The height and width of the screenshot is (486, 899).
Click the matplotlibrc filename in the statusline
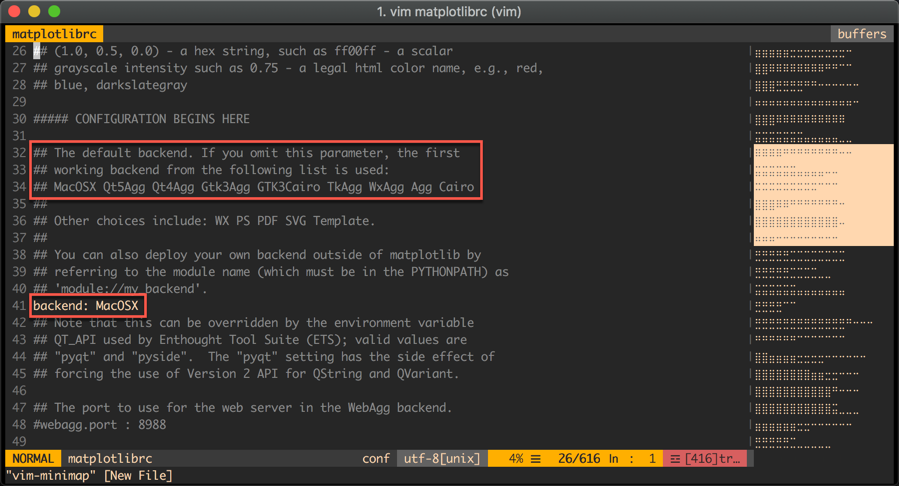(x=108, y=459)
